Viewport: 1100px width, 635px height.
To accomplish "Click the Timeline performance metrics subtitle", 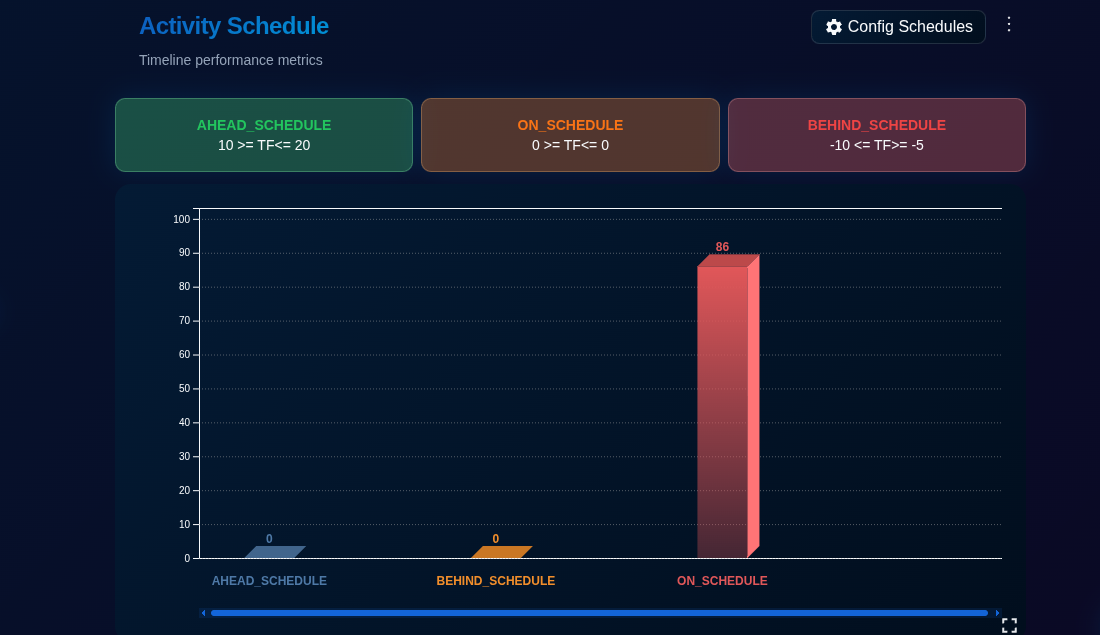I will [x=231, y=60].
